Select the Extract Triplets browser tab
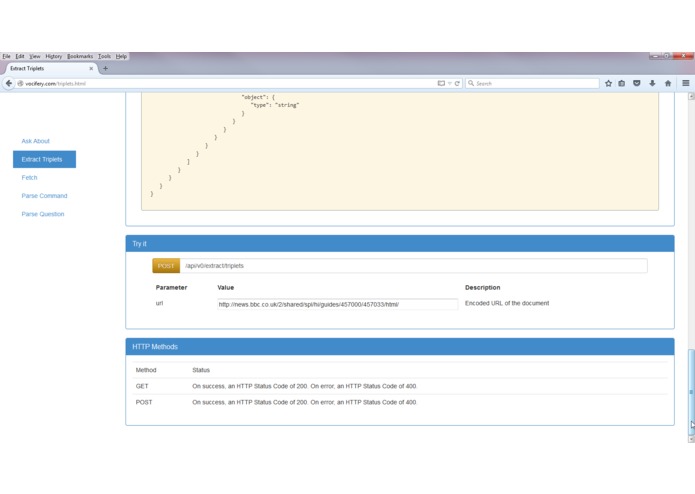 tap(51, 68)
